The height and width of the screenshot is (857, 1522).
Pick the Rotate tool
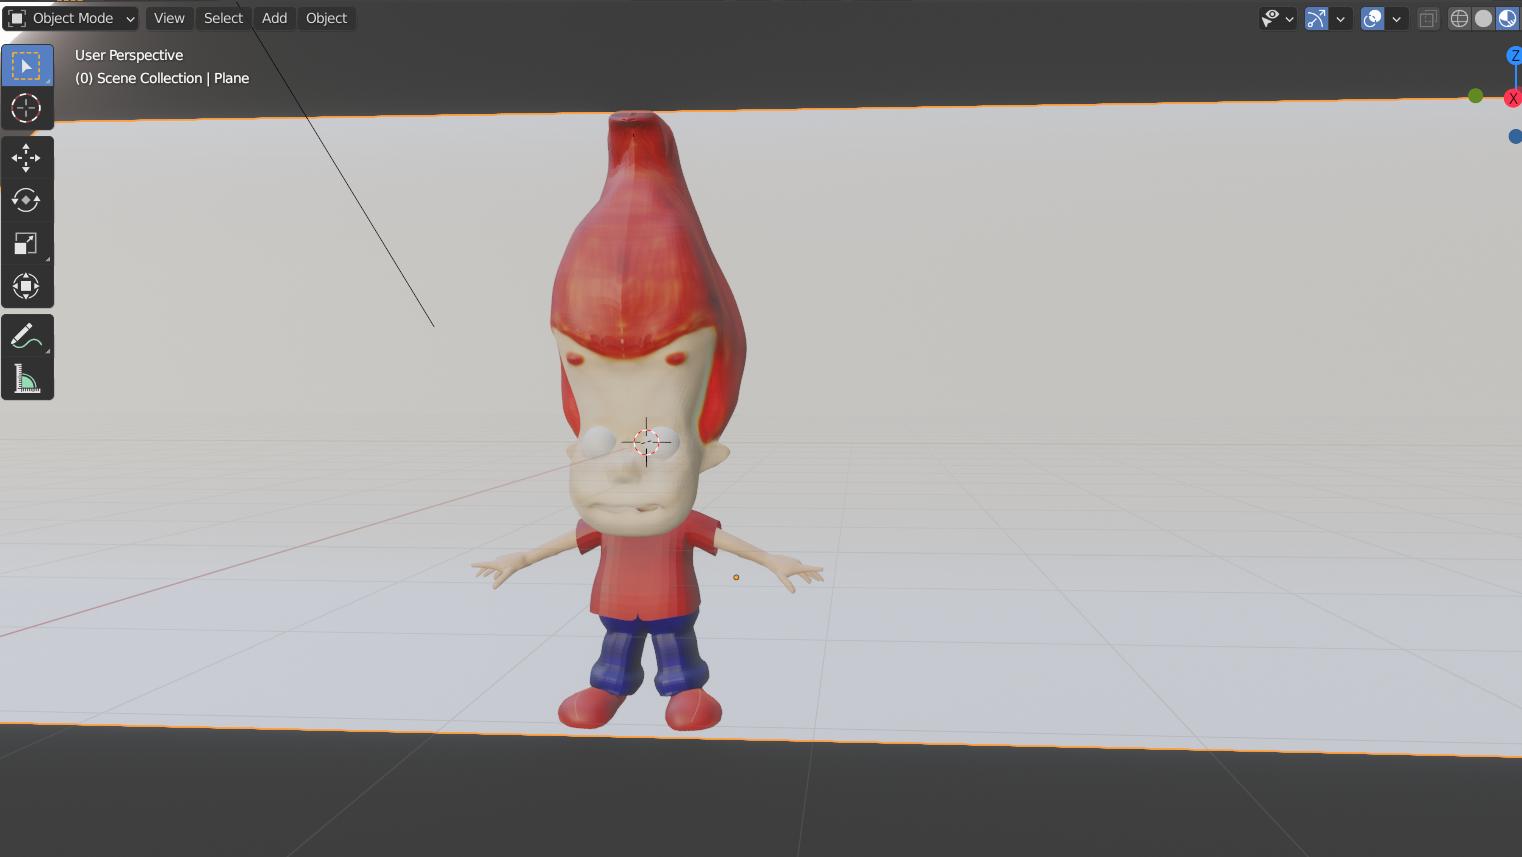pyautogui.click(x=26, y=200)
